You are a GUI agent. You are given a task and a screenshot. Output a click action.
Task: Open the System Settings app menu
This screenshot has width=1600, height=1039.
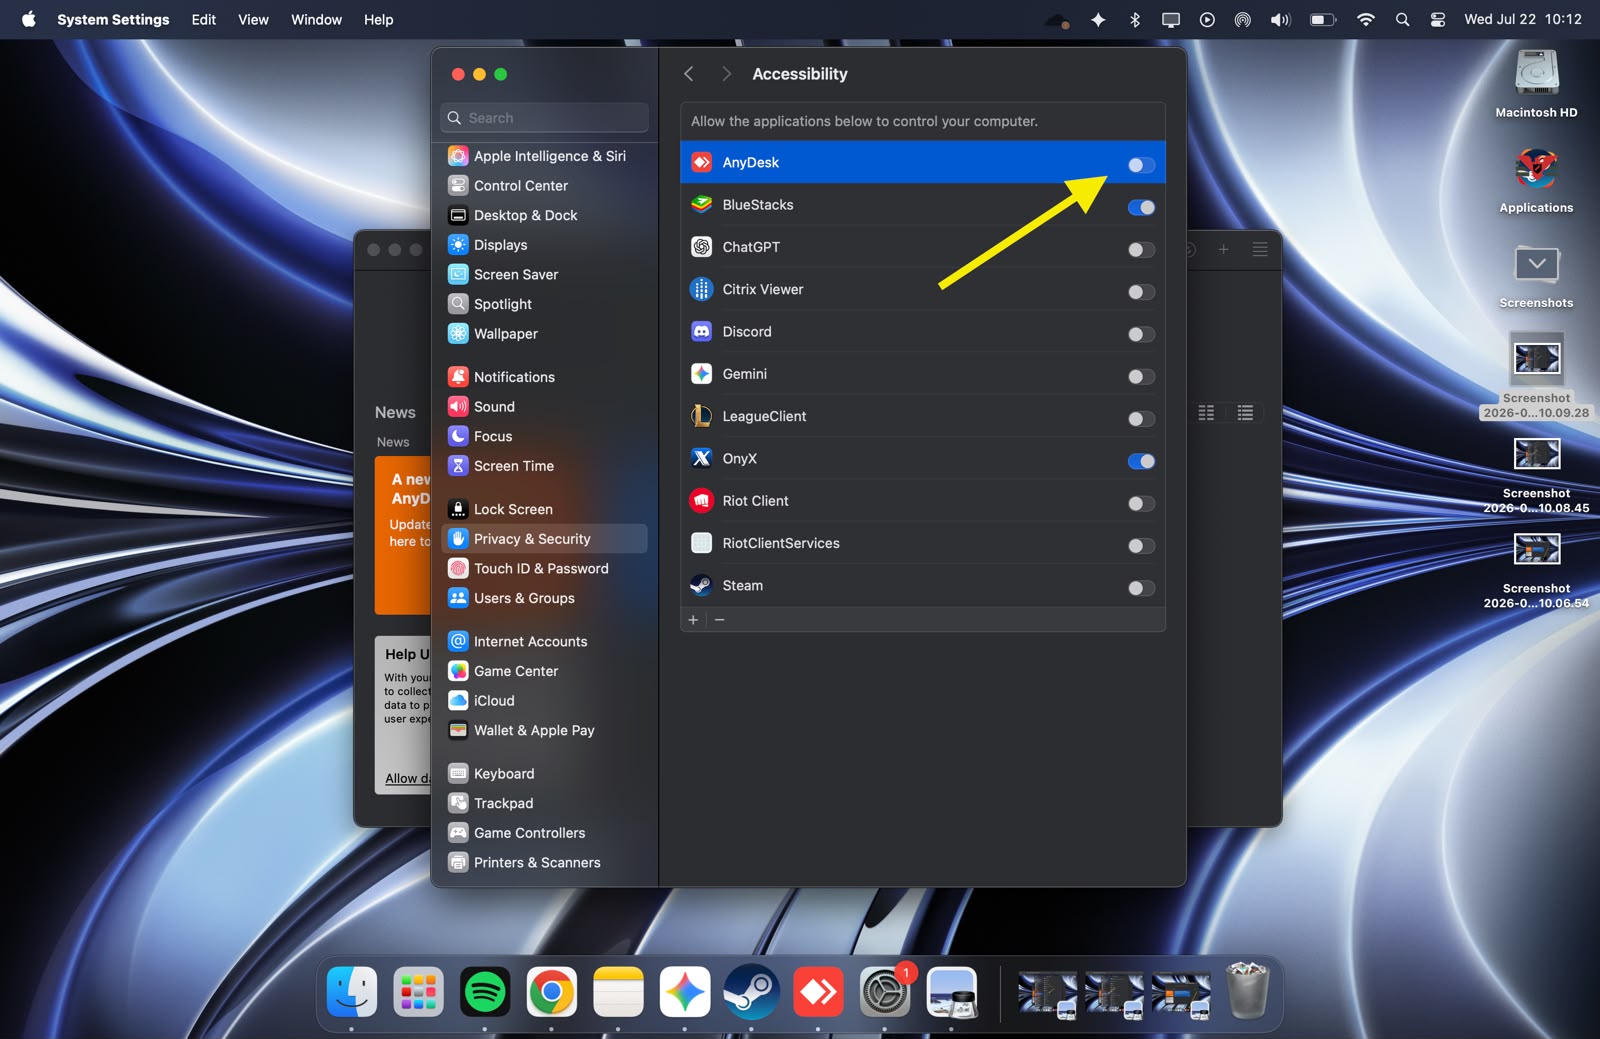point(113,20)
